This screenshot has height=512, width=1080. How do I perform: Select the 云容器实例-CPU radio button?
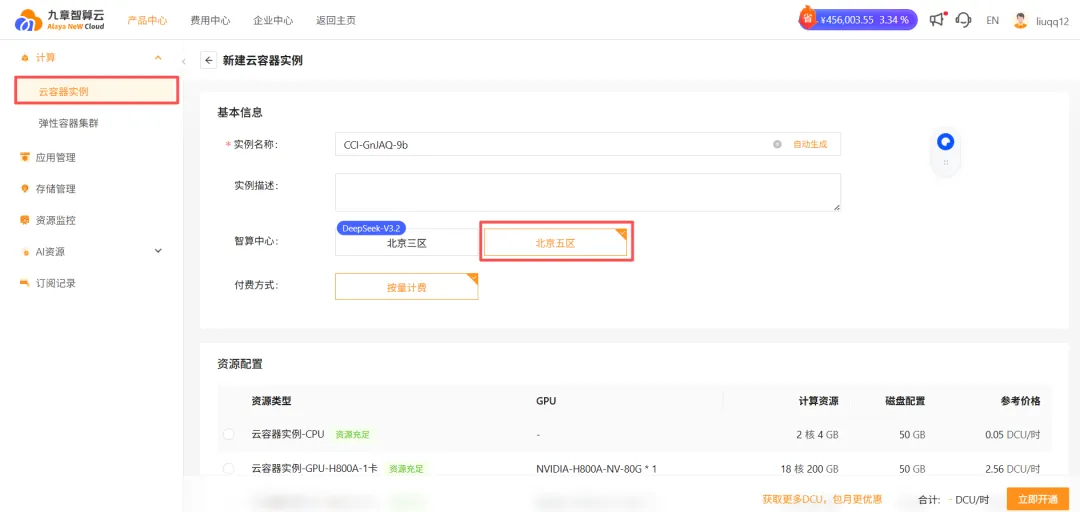(229, 434)
